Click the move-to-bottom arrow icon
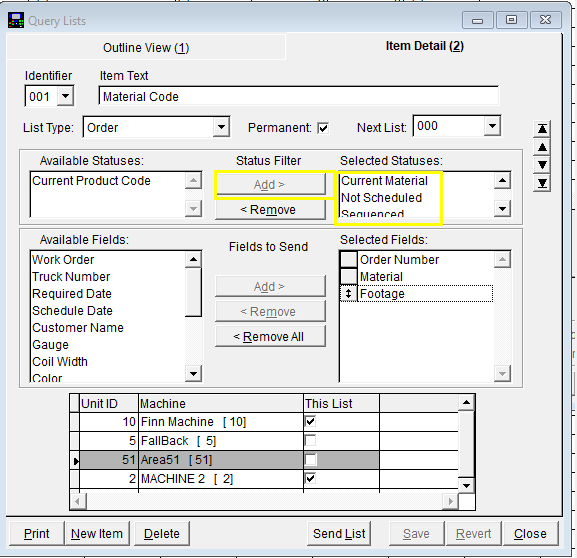 [x=542, y=183]
